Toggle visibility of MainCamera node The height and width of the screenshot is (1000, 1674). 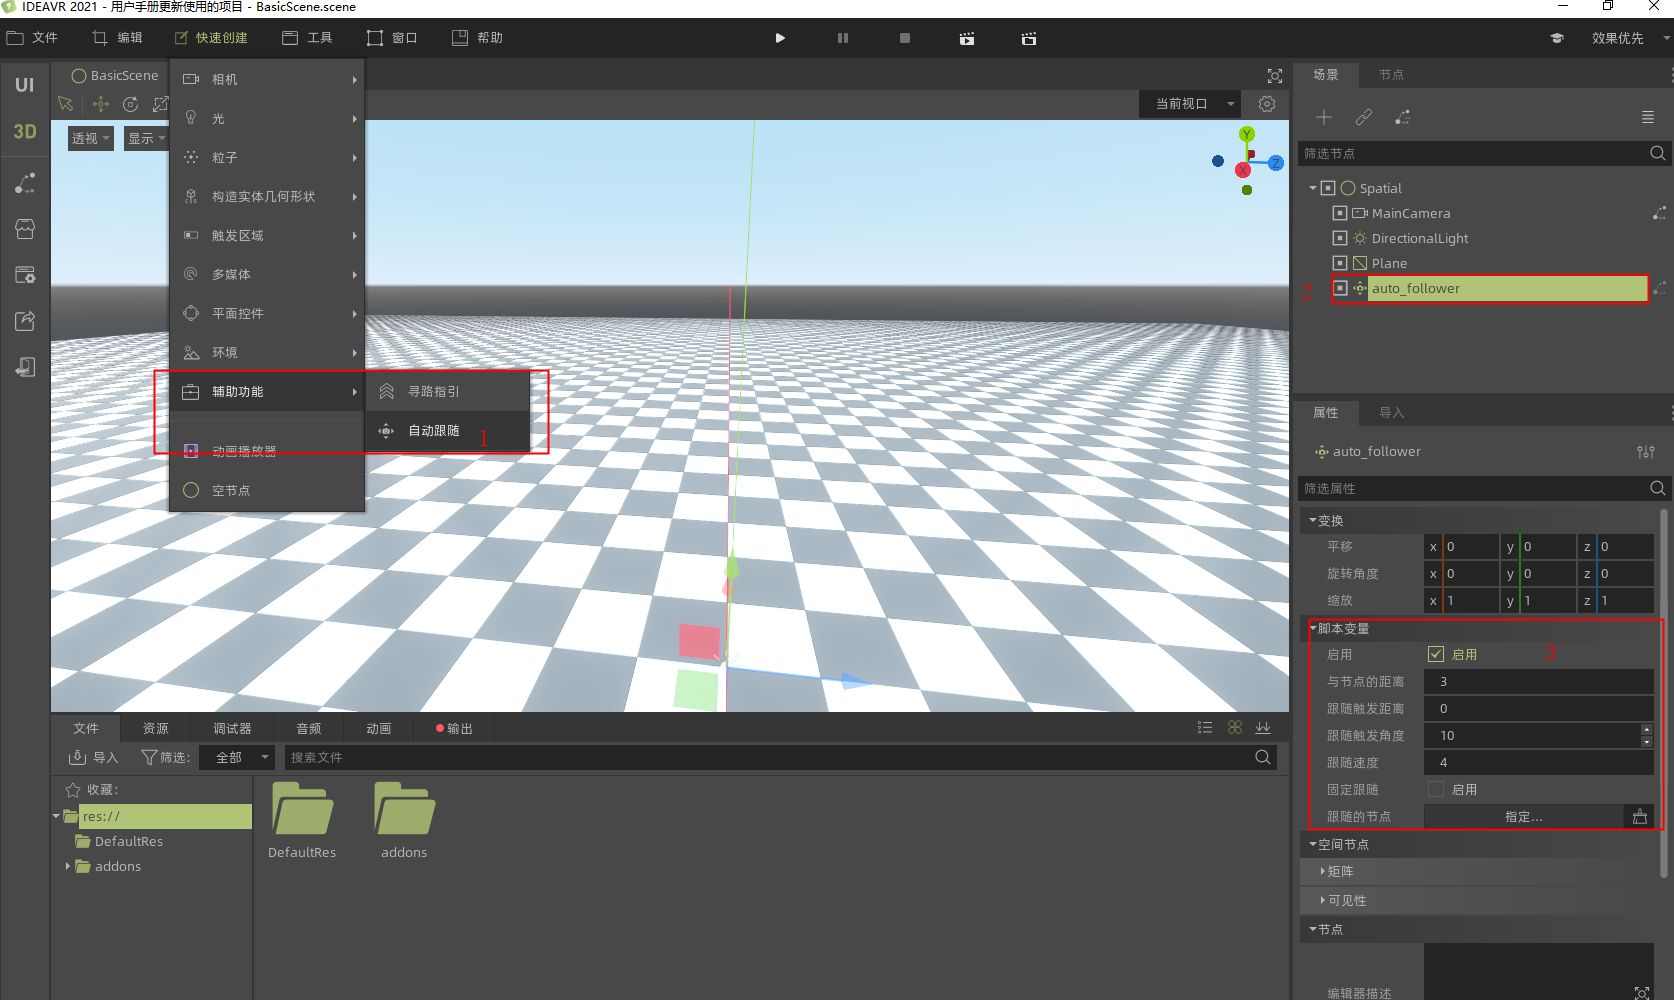pos(1340,213)
